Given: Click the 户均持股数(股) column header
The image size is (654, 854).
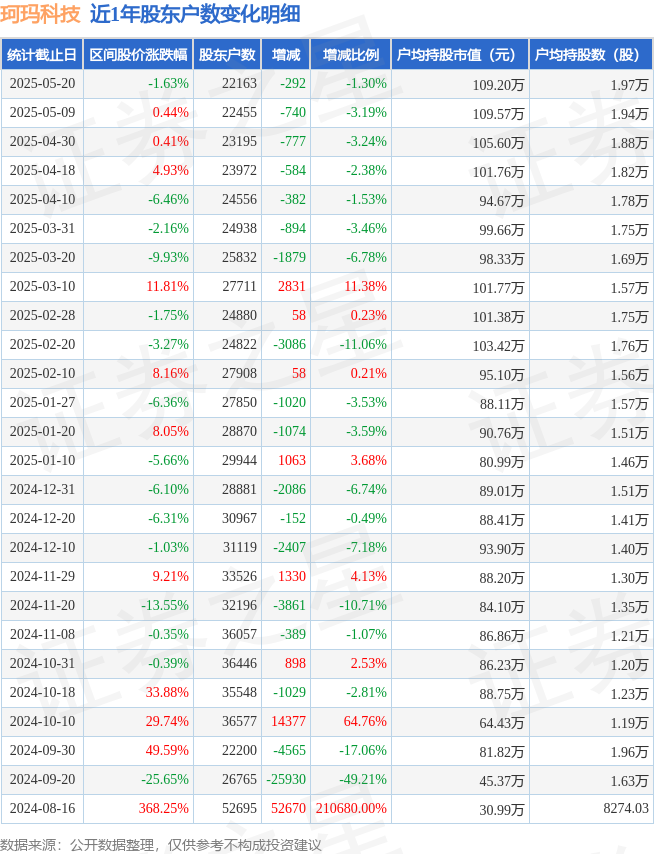Looking at the screenshot, I should click(x=591, y=54).
